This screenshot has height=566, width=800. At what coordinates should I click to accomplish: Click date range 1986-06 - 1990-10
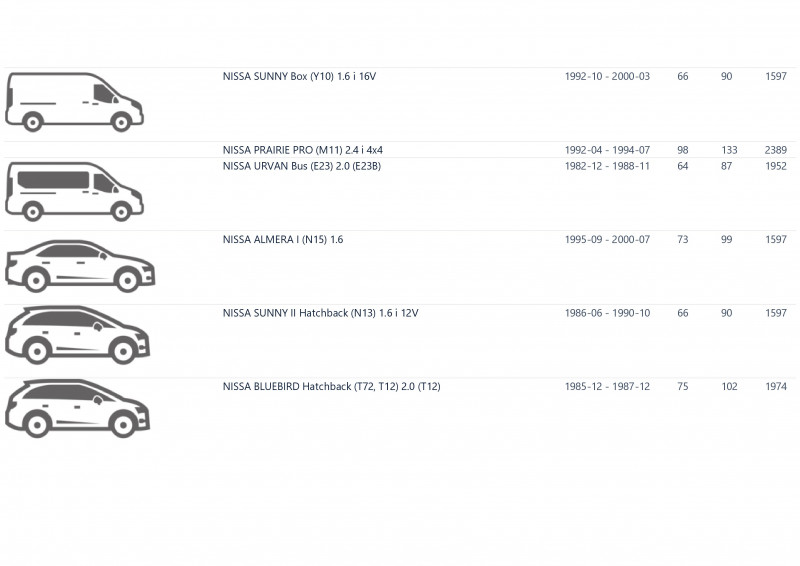click(x=607, y=313)
